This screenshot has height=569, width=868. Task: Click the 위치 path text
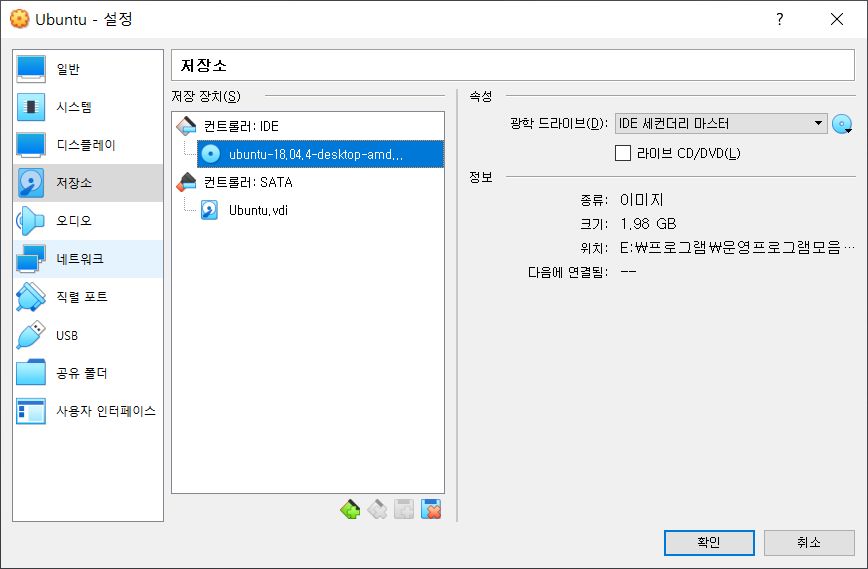[737, 247]
